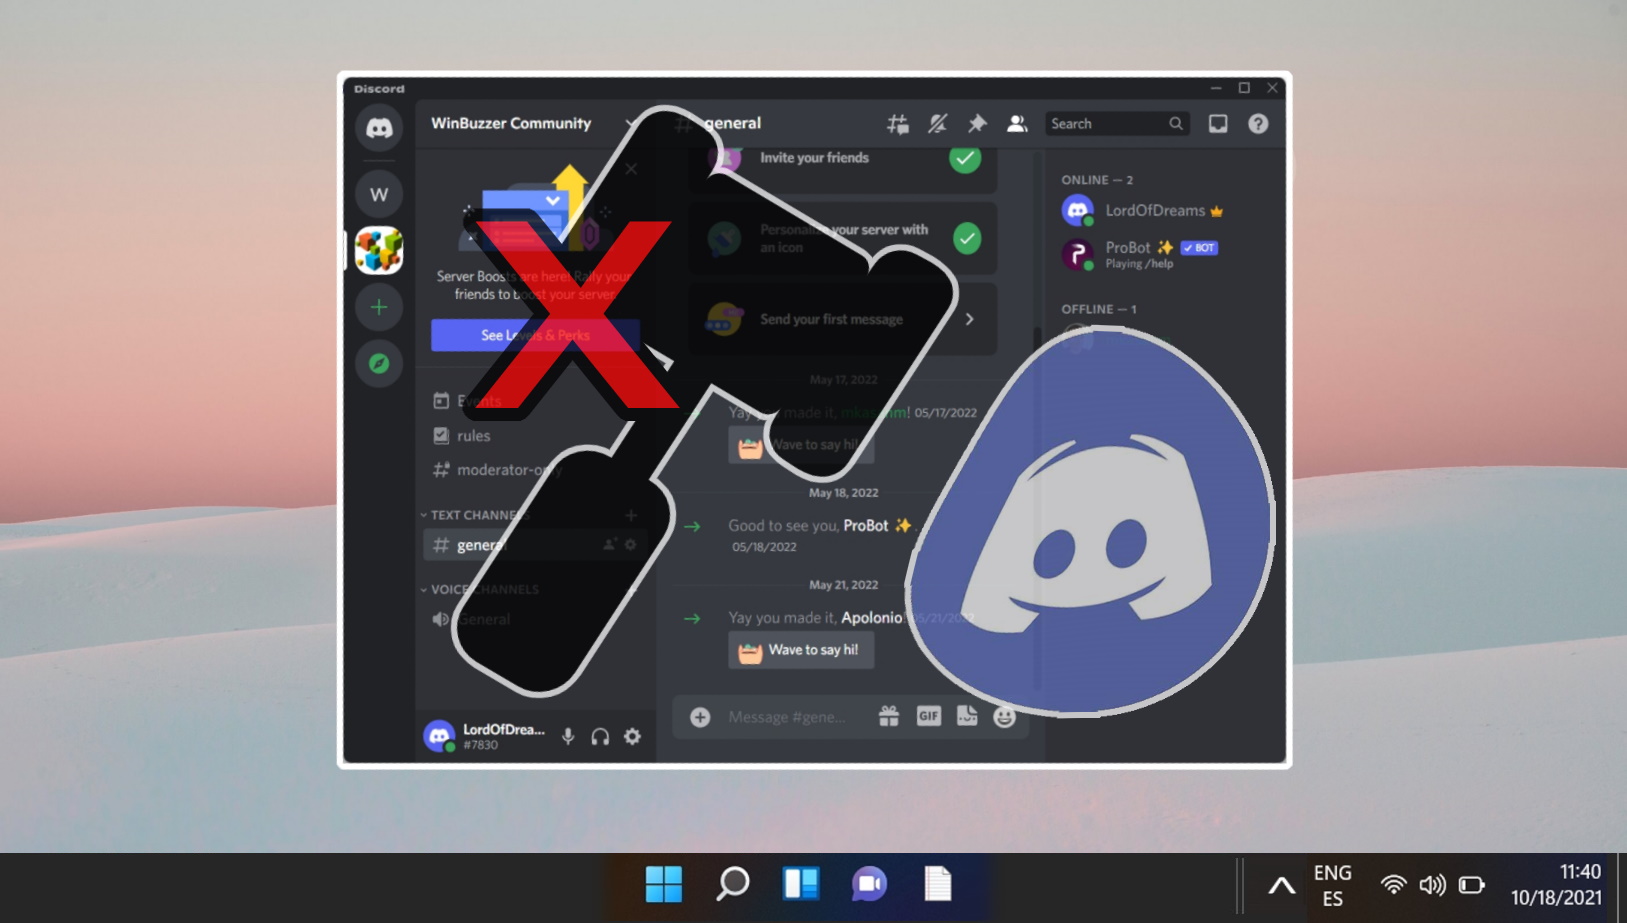The width and height of the screenshot is (1627, 923).
Task: Join the General voice channel speaker icon
Action: pos(441,619)
